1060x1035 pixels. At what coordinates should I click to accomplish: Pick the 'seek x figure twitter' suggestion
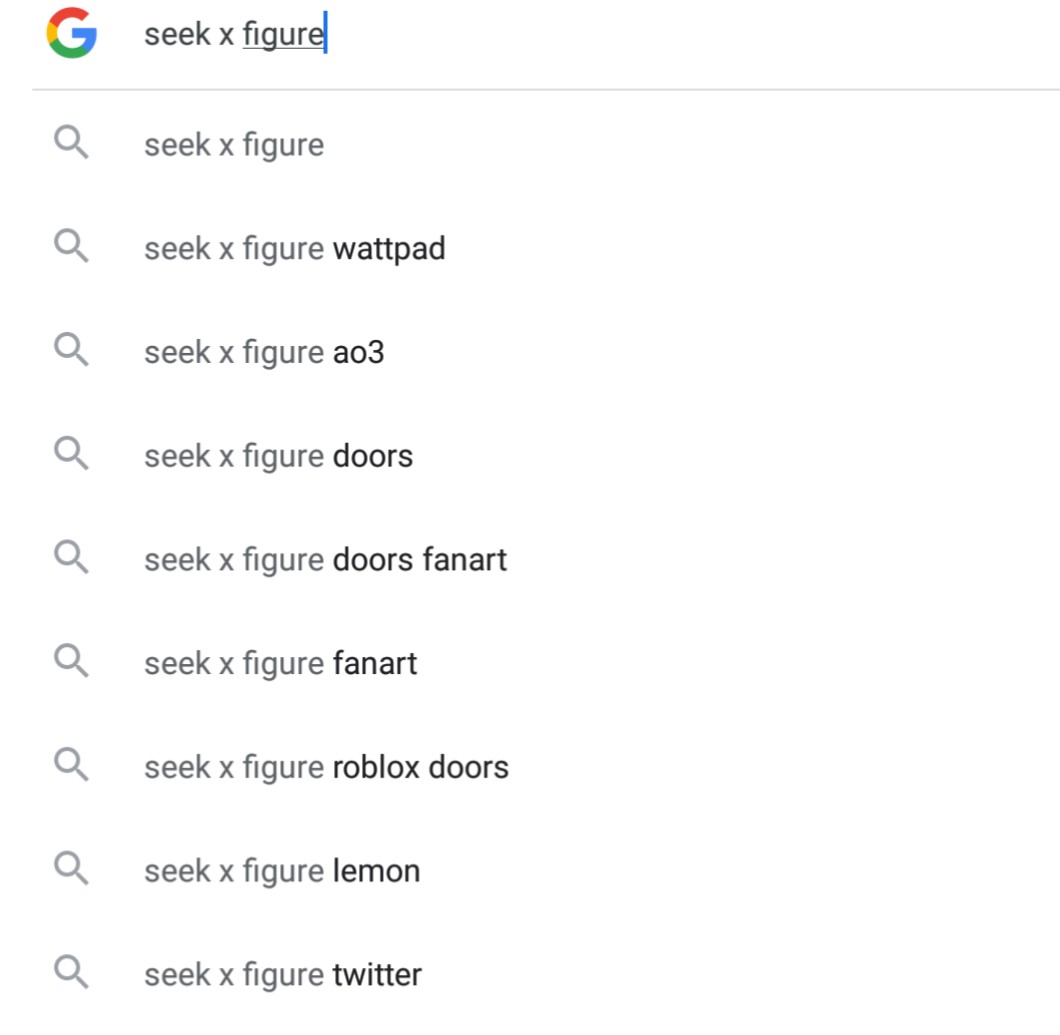pos(283,975)
